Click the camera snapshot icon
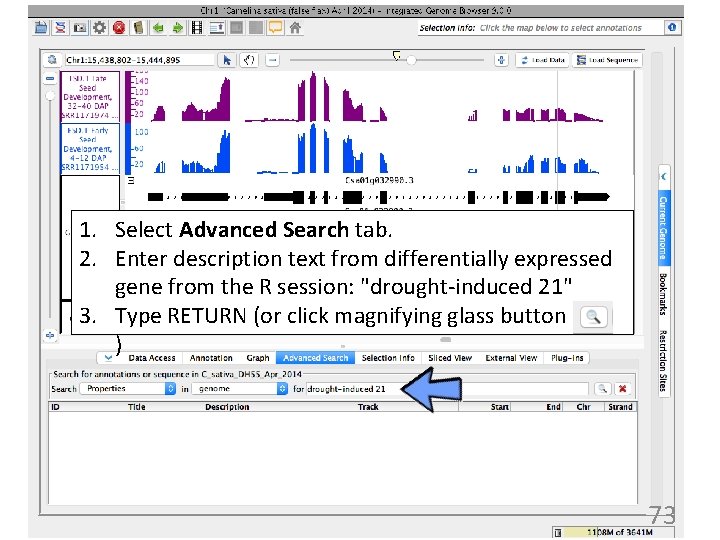 pos(80,28)
